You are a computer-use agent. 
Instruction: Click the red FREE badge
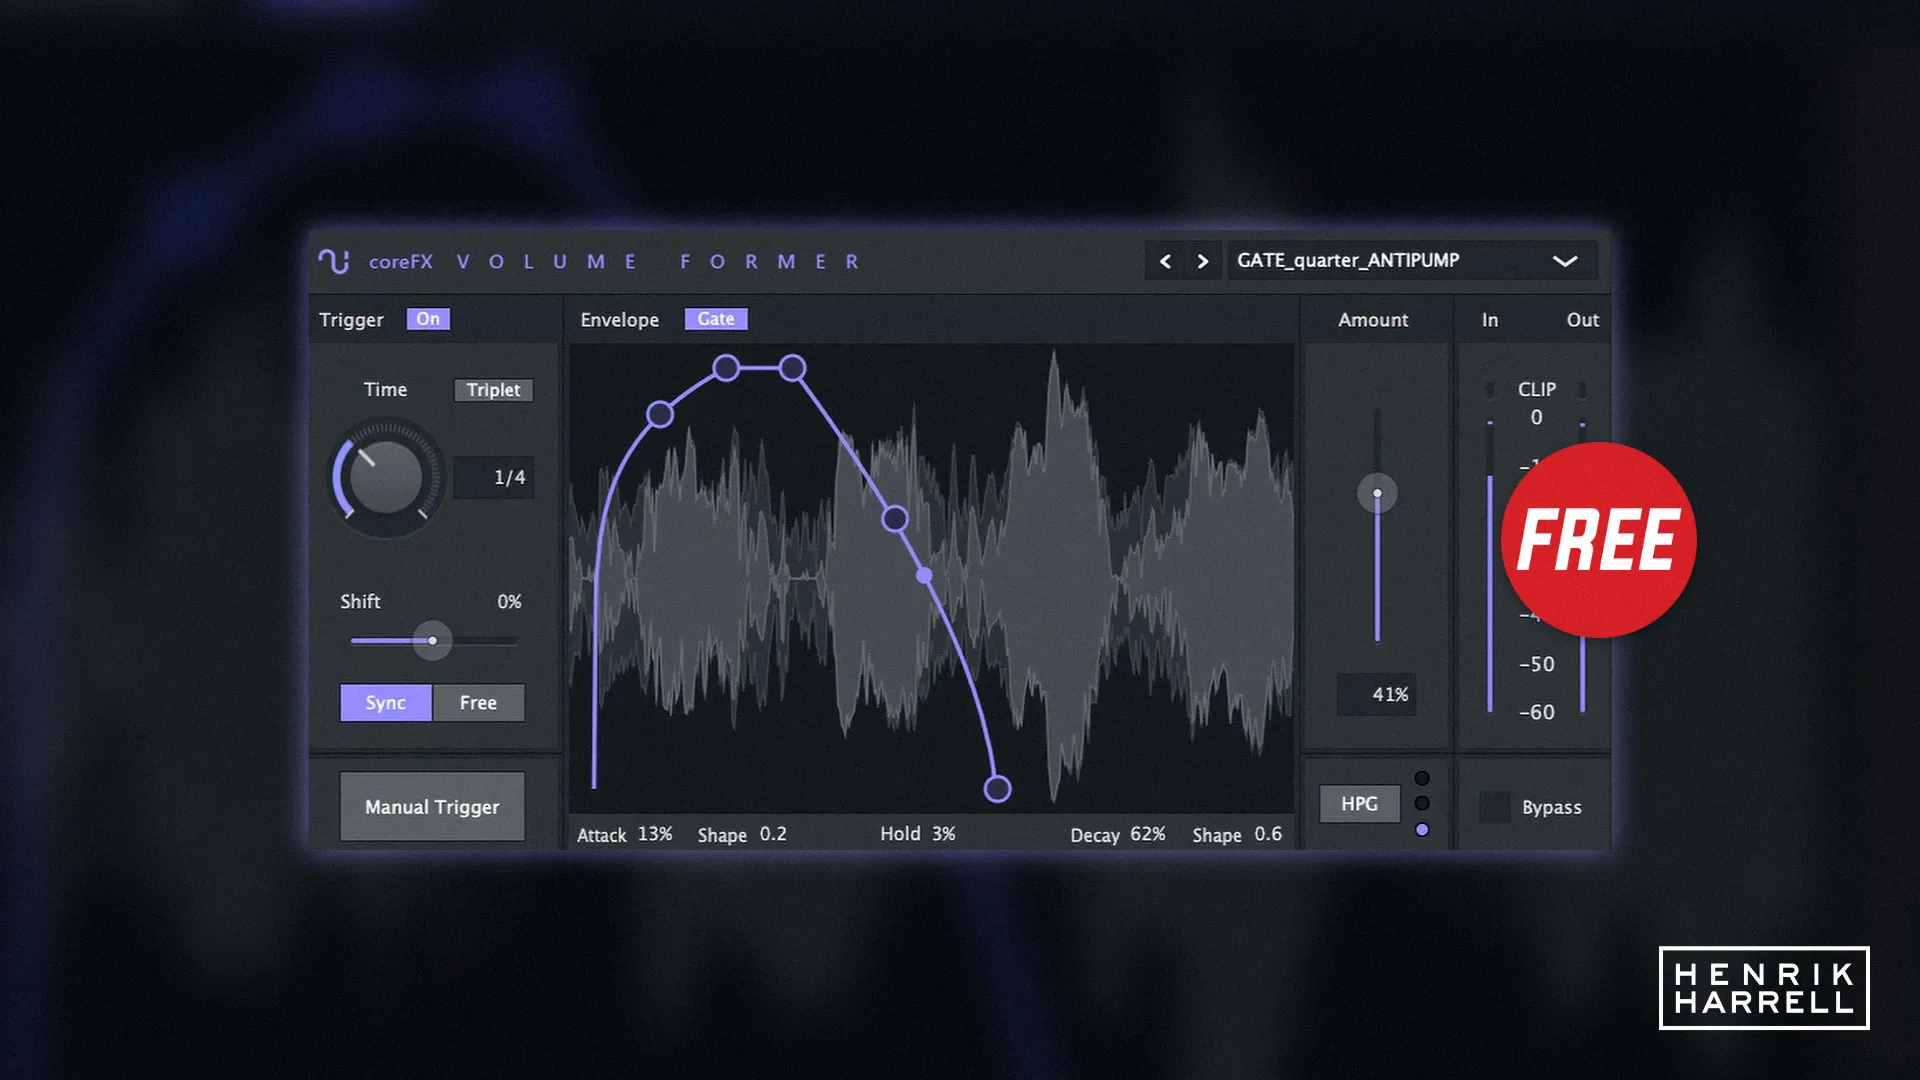pyautogui.click(x=1597, y=541)
